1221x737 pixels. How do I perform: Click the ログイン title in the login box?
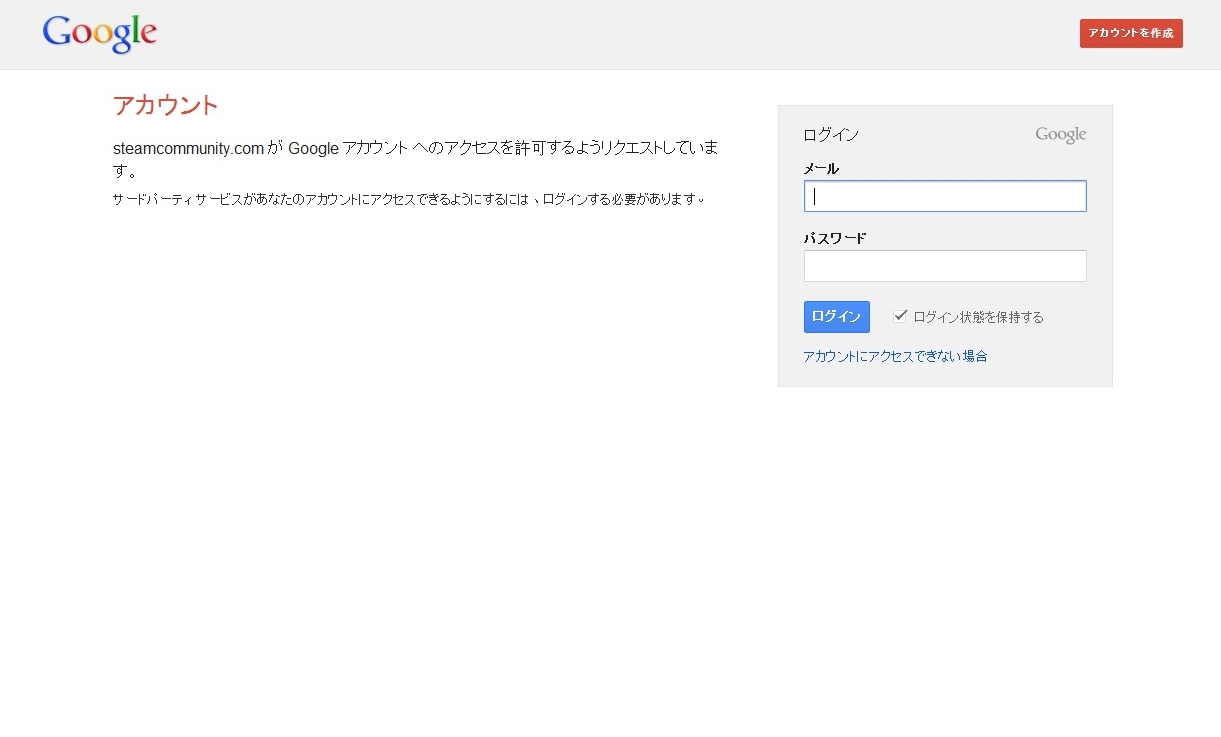tap(830, 135)
